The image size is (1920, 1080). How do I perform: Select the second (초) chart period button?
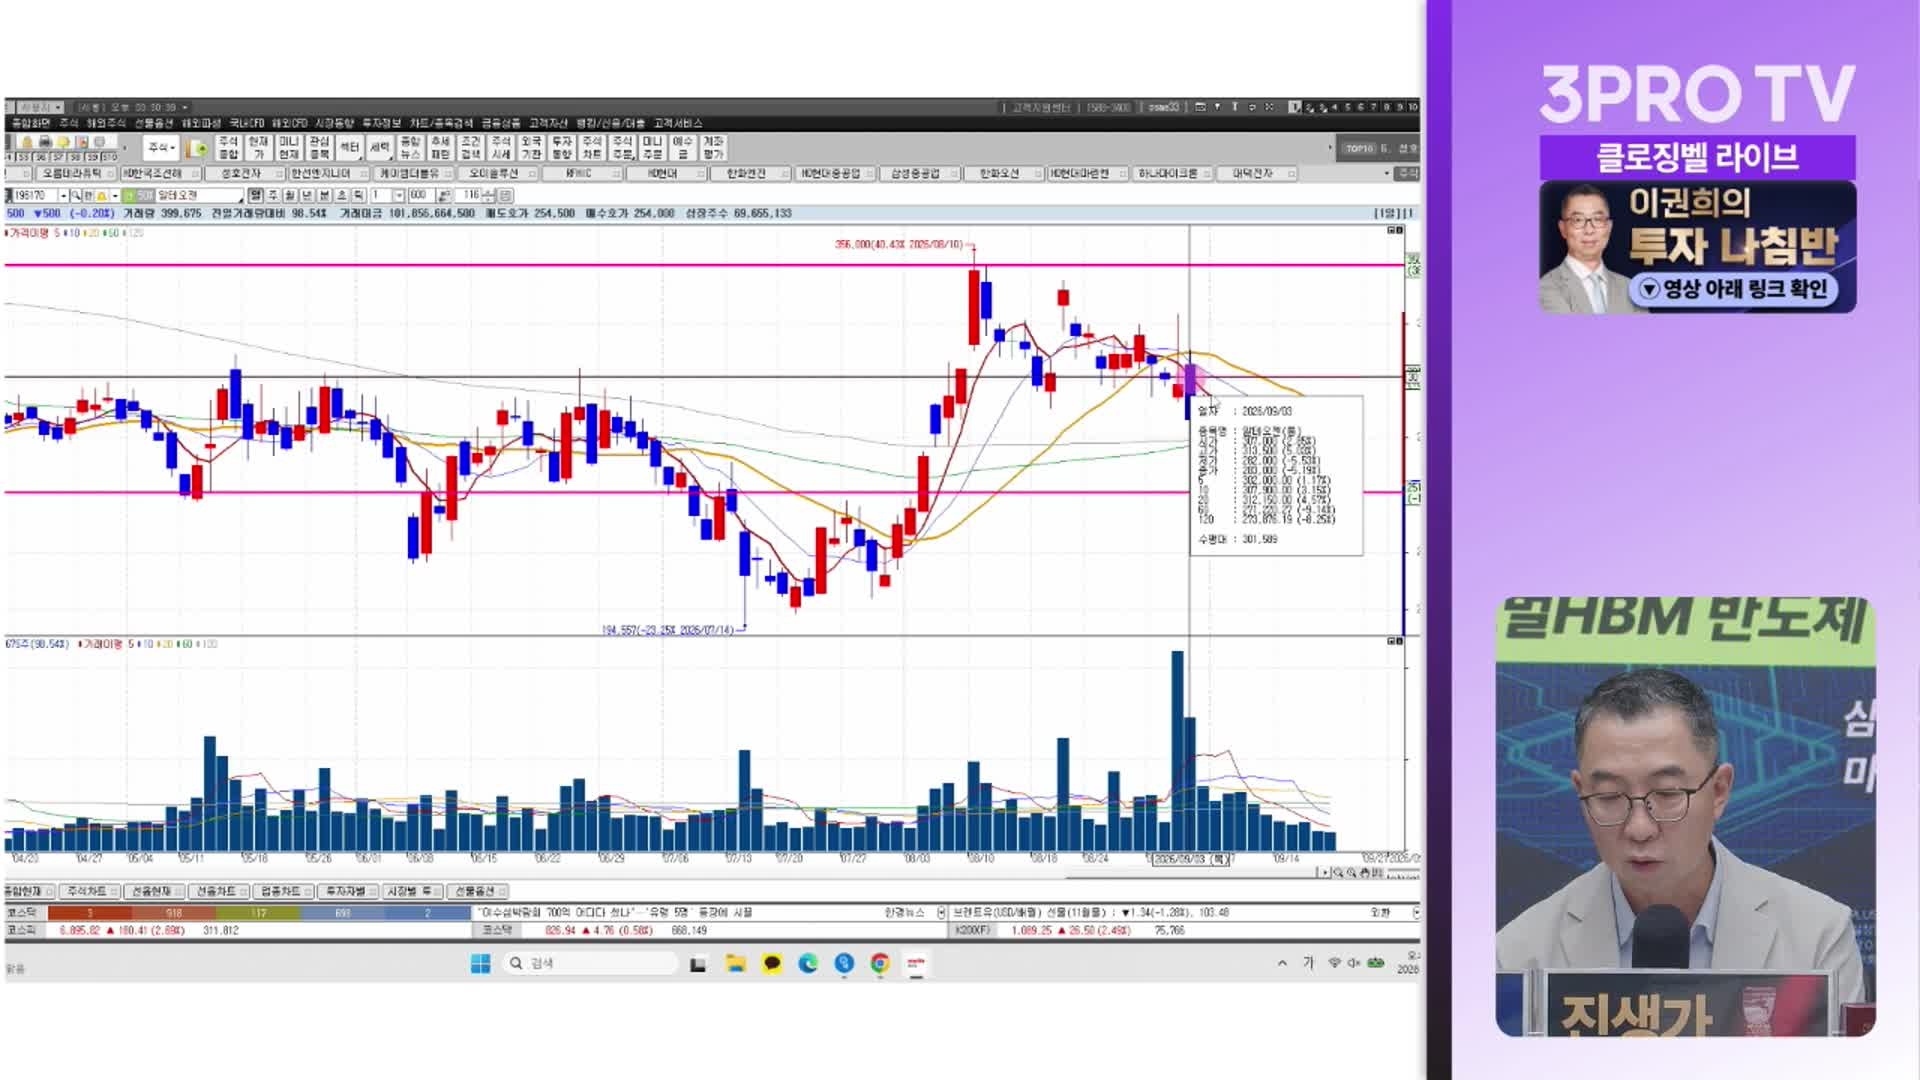pos(341,195)
